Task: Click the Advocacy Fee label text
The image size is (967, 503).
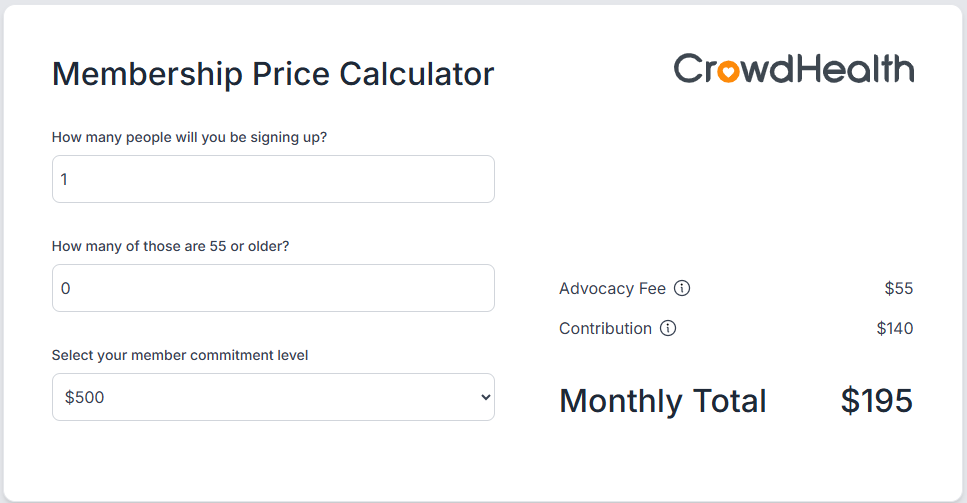Action: click(612, 289)
